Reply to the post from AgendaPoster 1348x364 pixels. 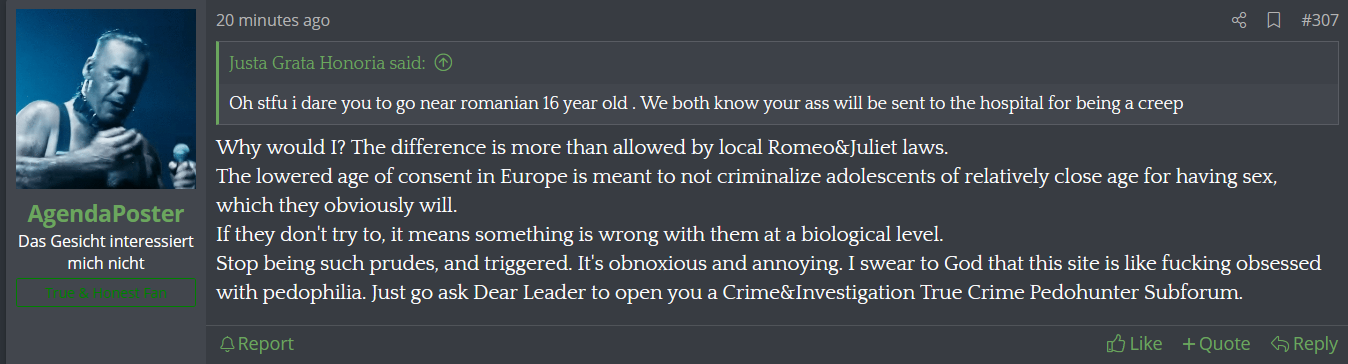(1304, 344)
